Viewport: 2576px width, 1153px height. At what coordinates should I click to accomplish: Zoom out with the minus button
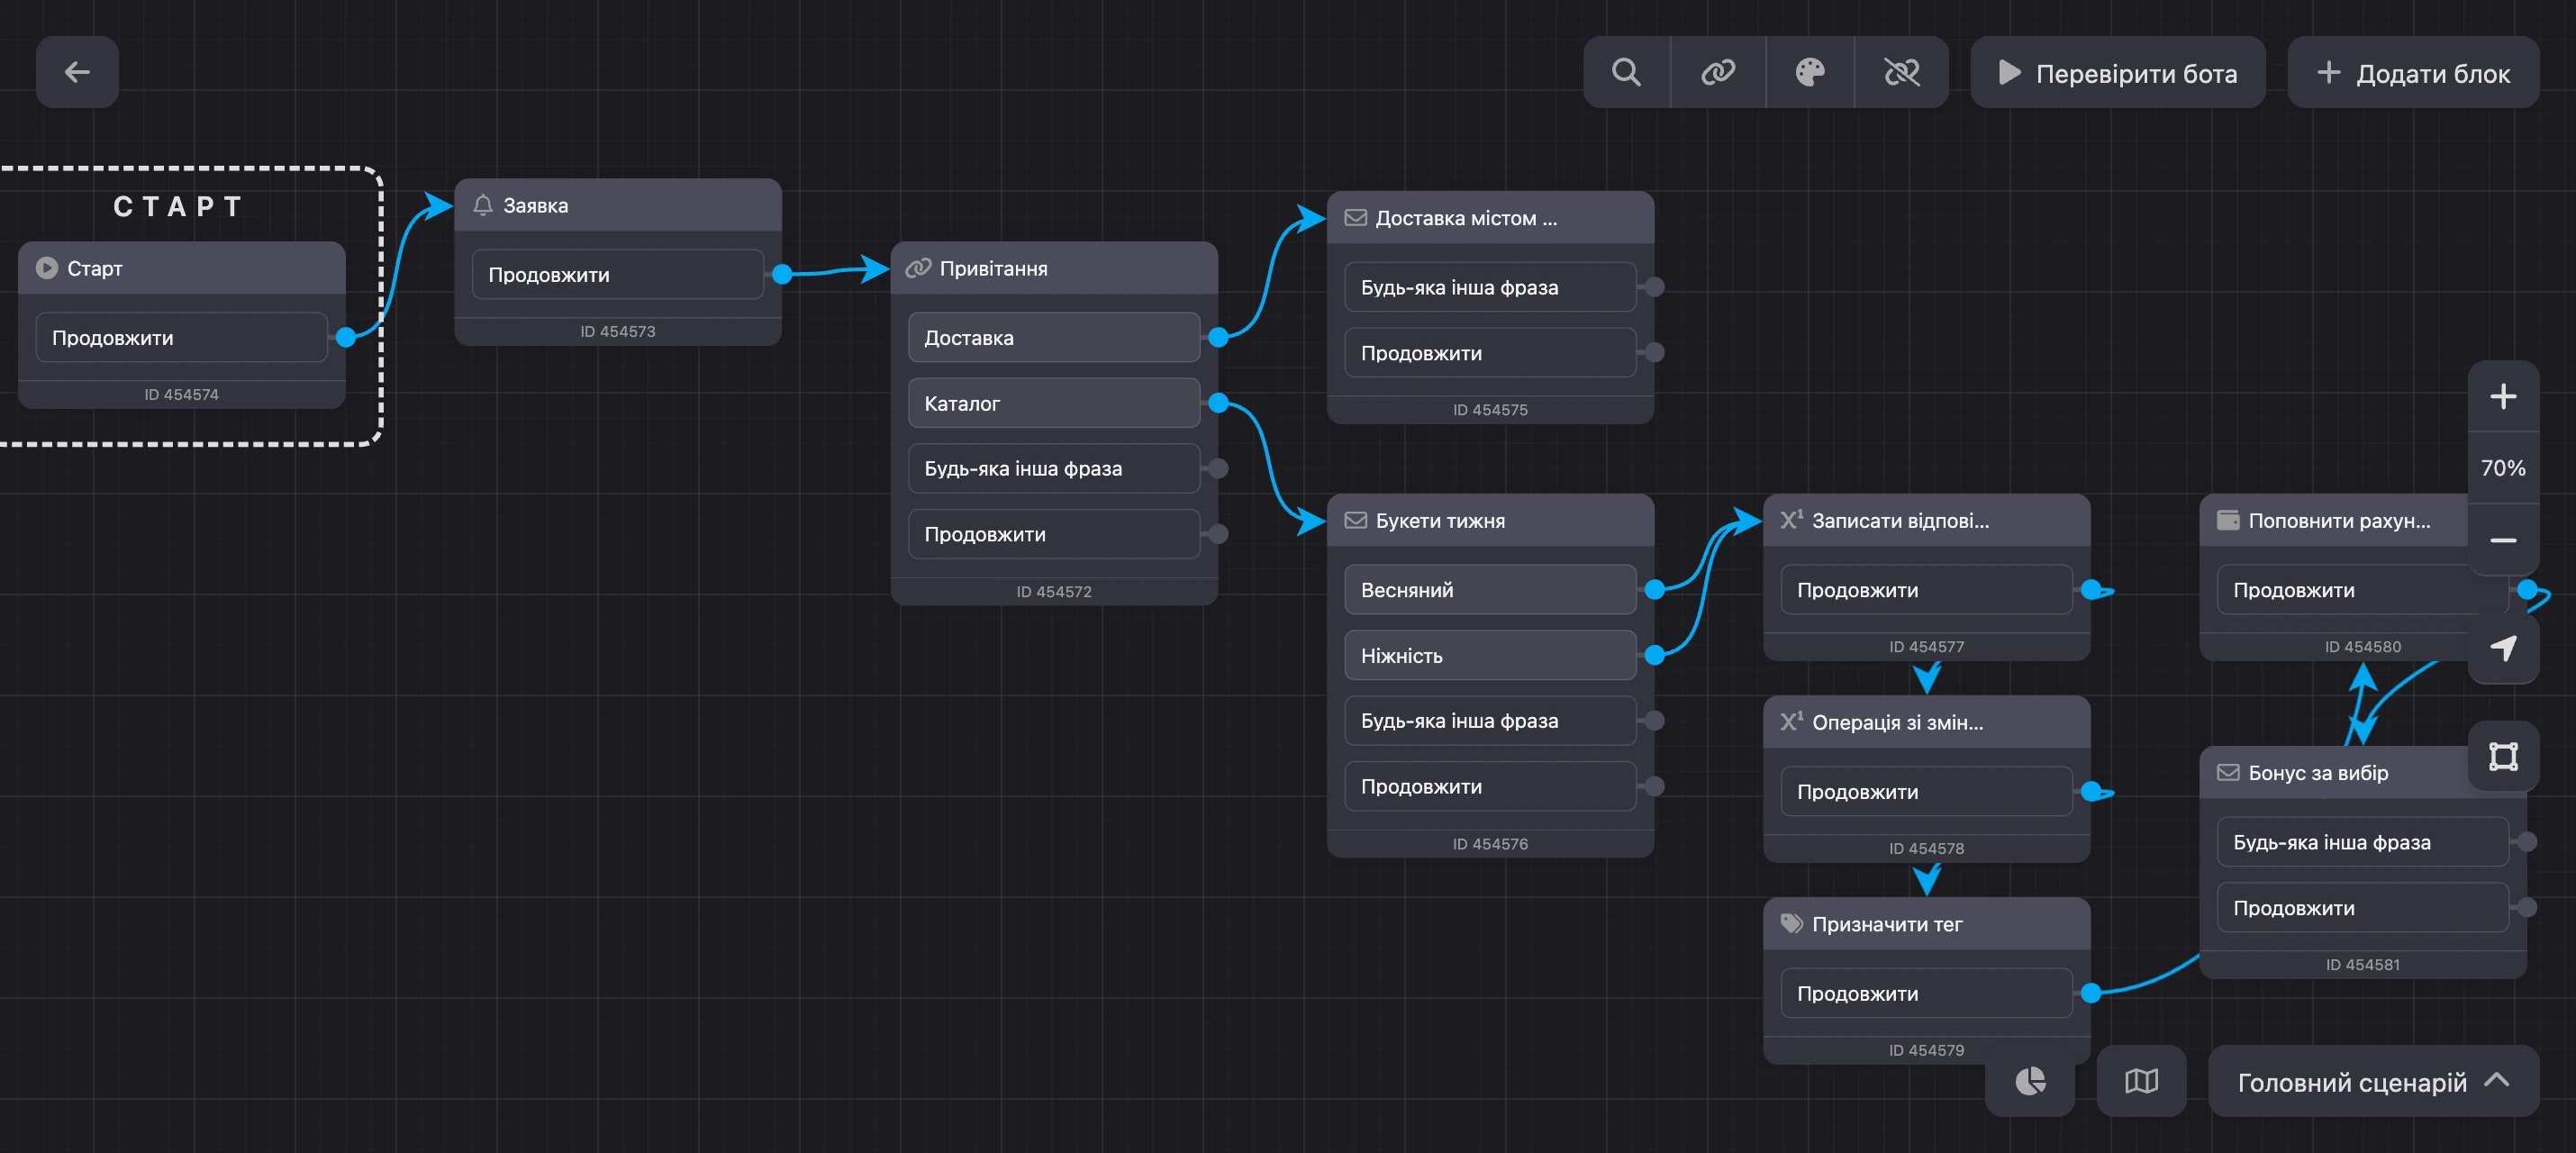(2503, 540)
